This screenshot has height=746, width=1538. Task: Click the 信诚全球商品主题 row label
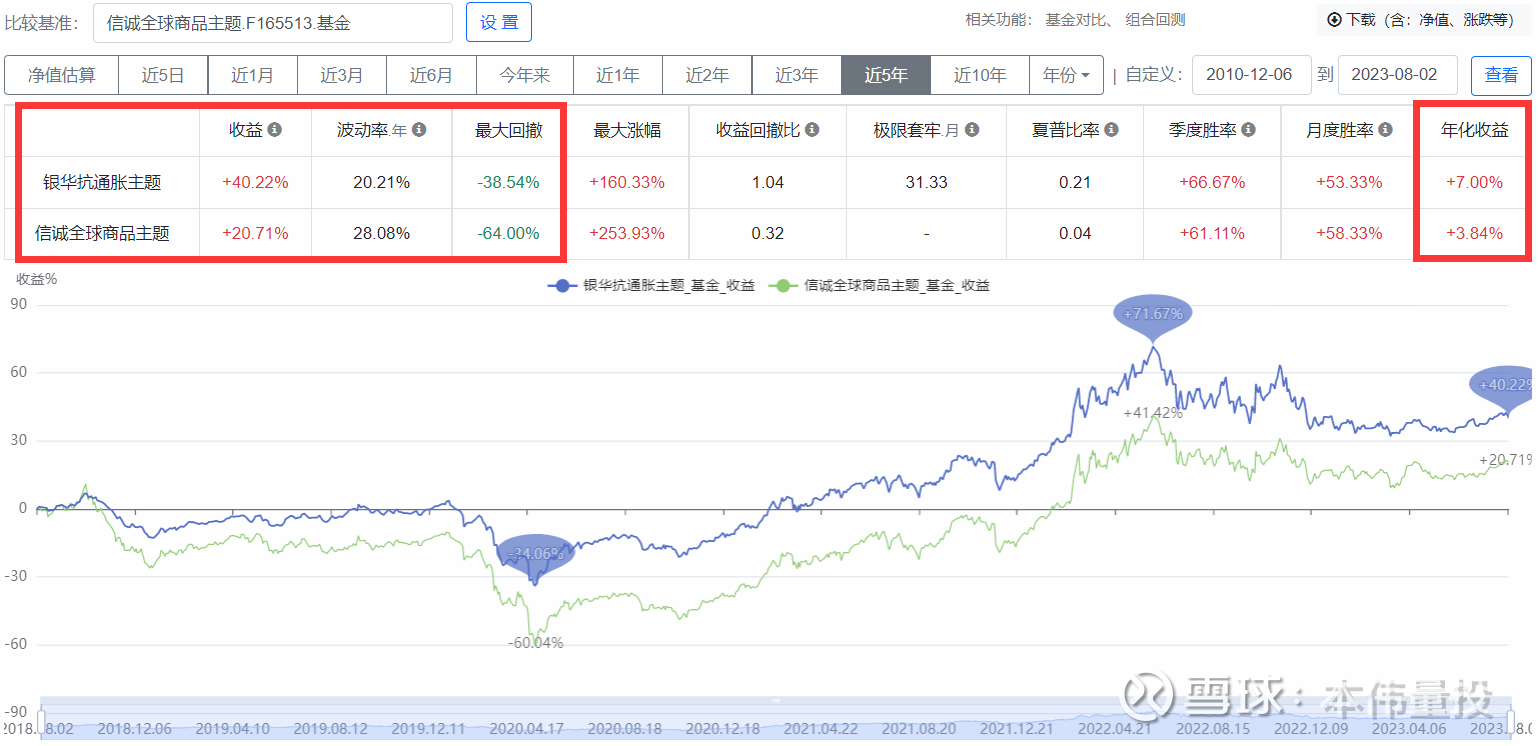tap(102, 233)
